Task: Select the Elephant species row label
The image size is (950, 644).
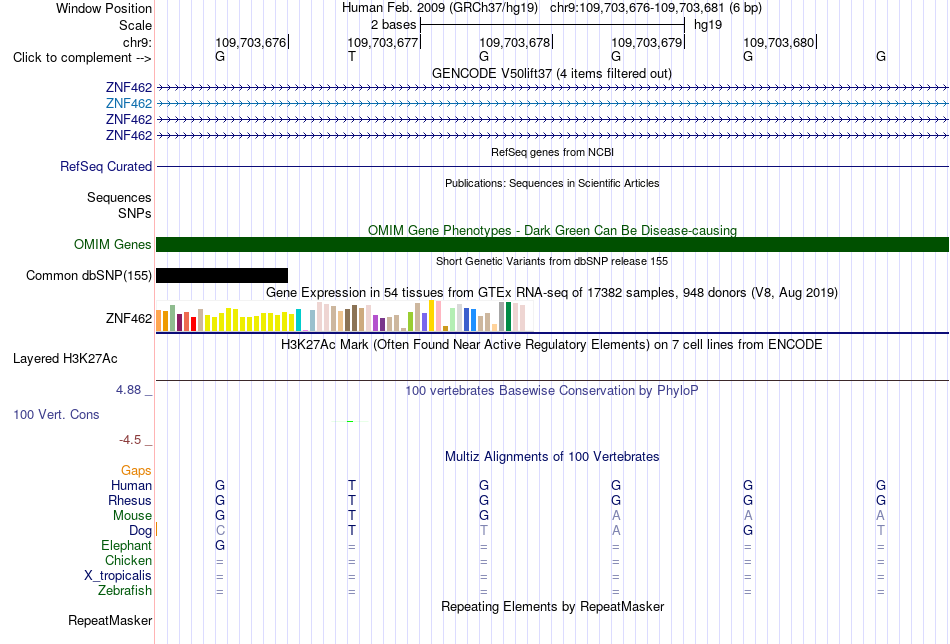Action: (x=127, y=545)
